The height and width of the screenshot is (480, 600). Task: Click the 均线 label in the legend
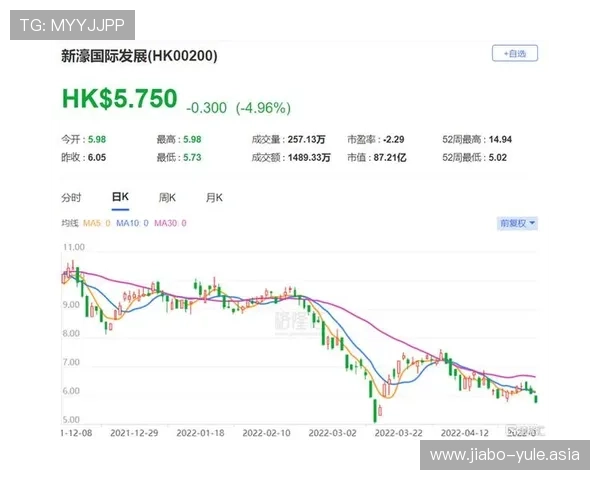(70, 223)
